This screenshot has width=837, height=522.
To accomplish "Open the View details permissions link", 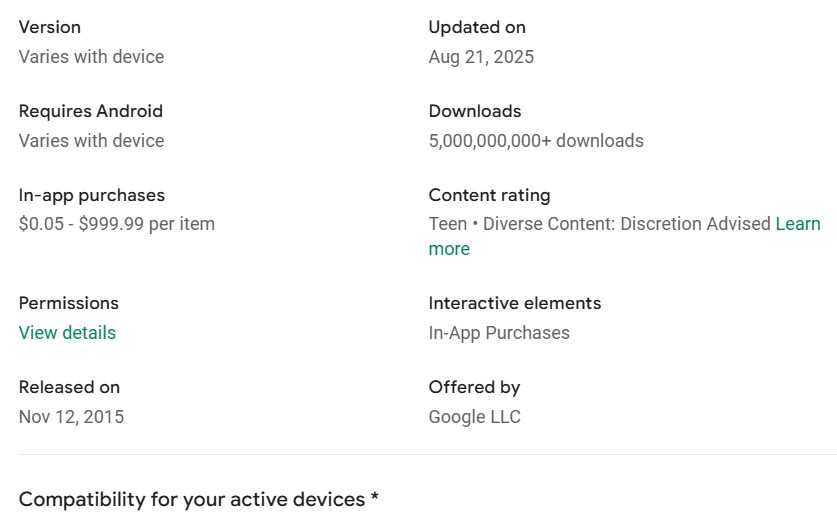I will click(x=67, y=333).
